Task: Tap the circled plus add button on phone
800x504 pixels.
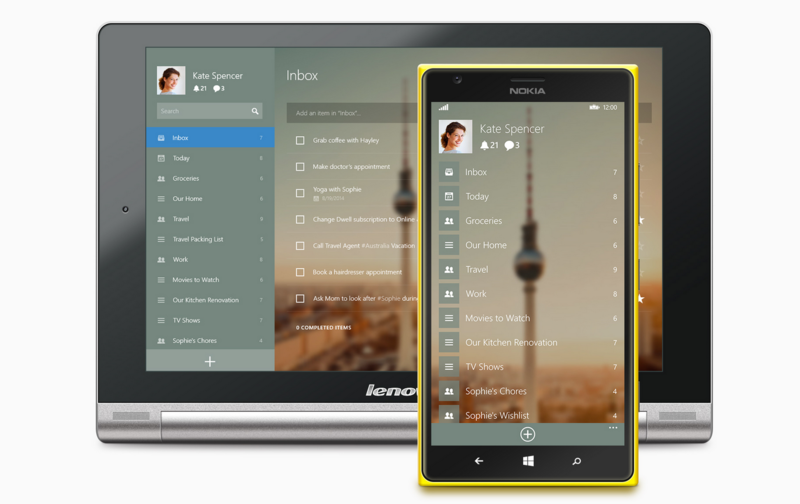Action: click(528, 434)
